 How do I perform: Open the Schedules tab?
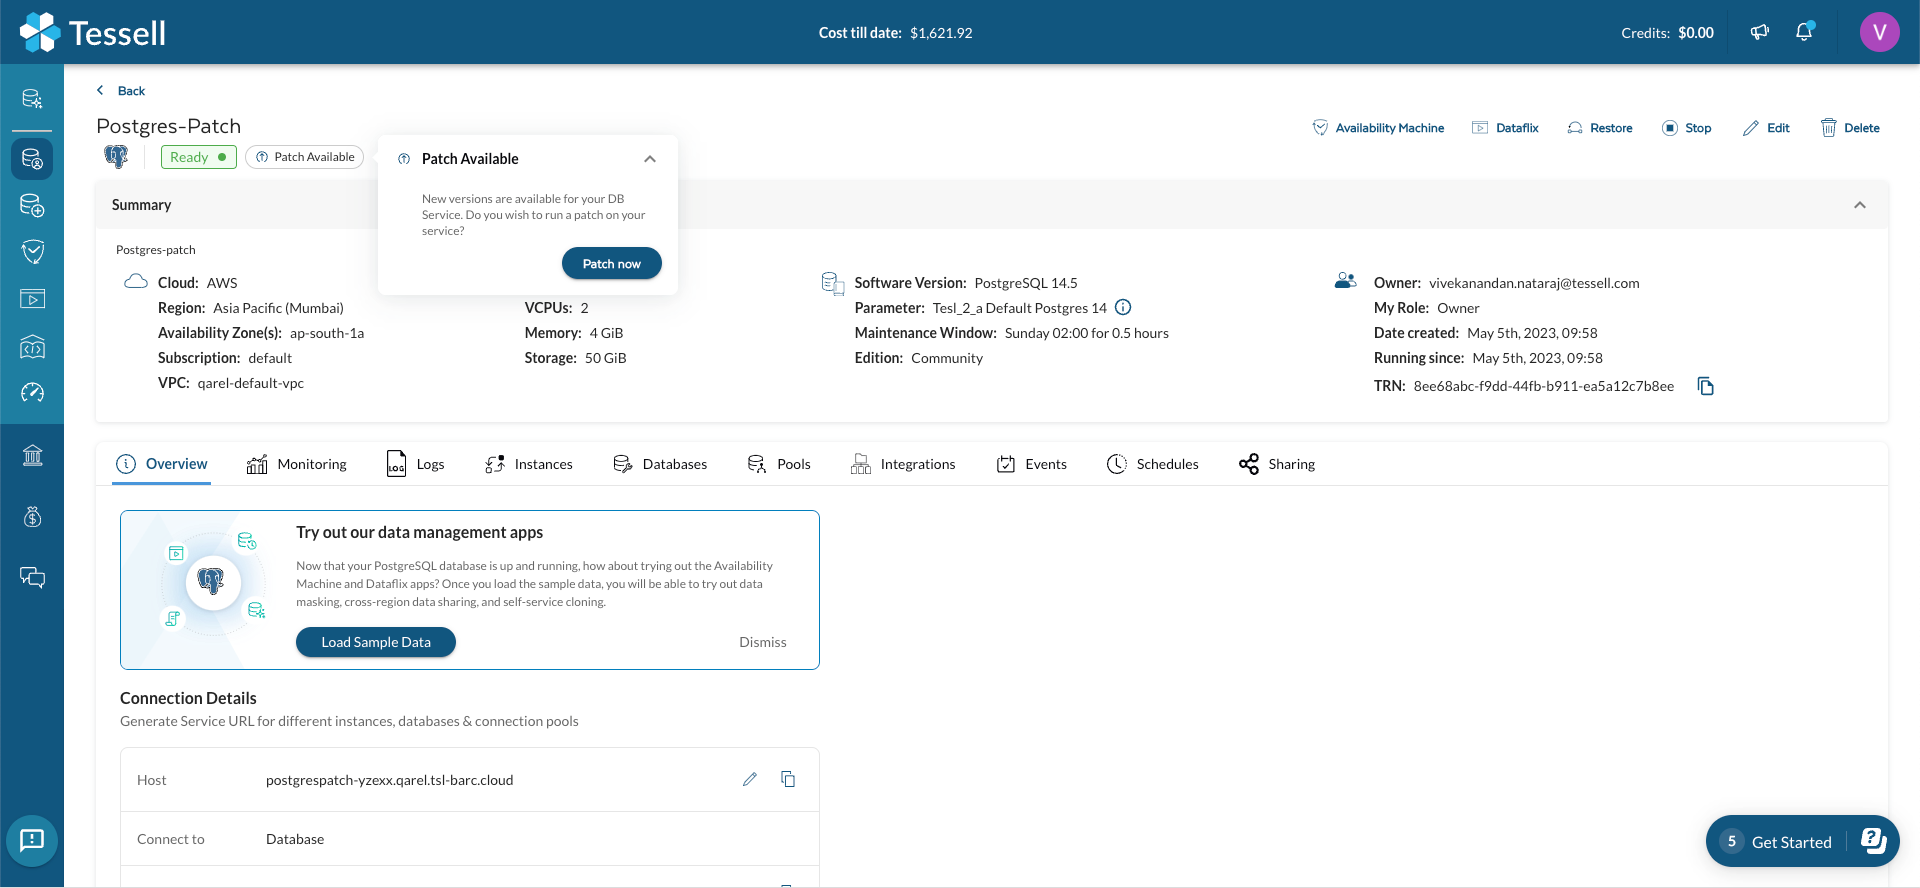coord(1153,464)
